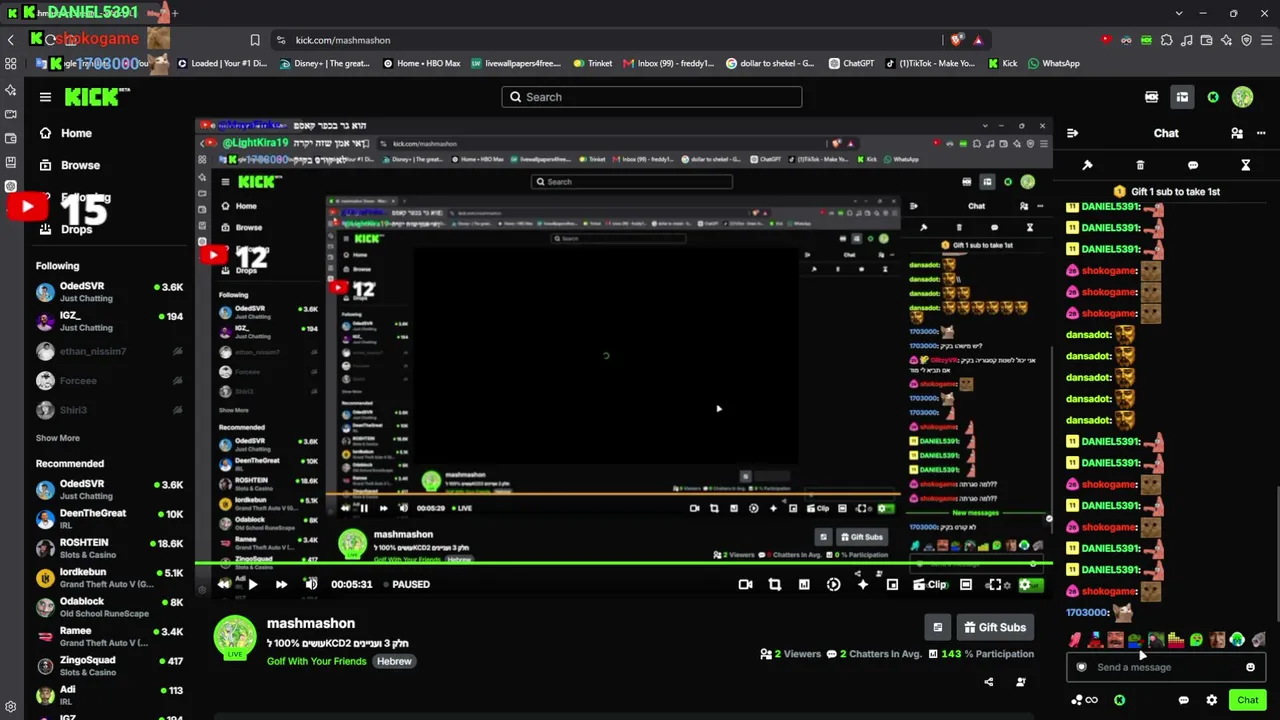The image size is (1280, 720).
Task: Click the dashboard icon in Kick header
Action: [1182, 97]
